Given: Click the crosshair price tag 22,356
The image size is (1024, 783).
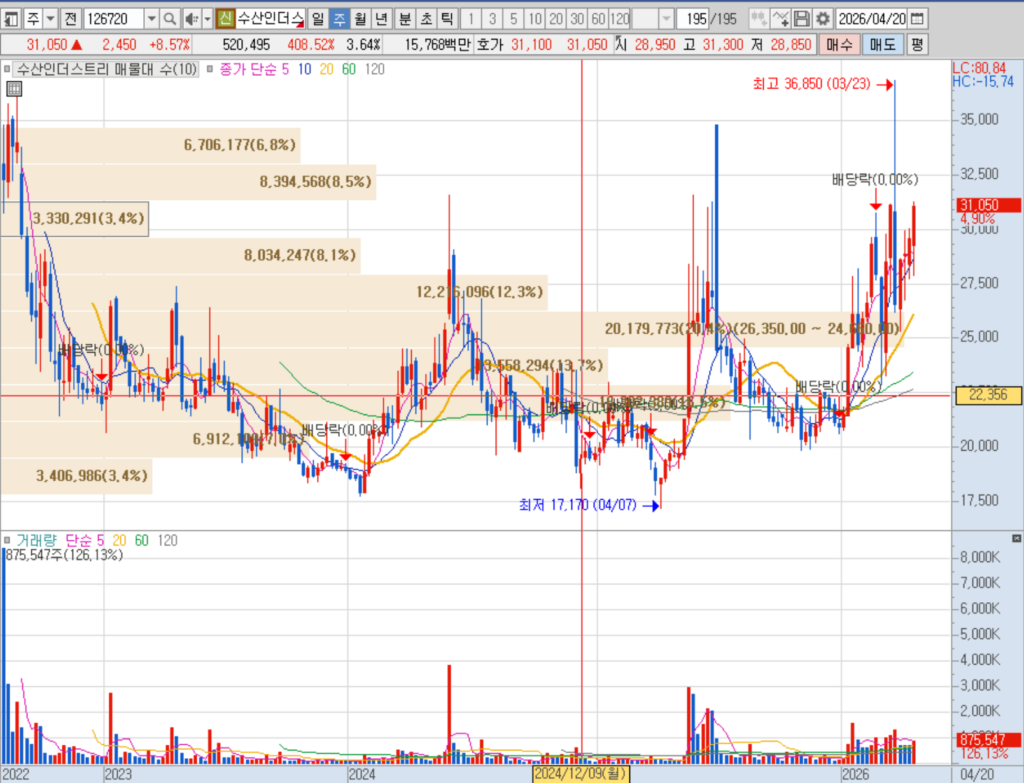Looking at the screenshot, I should [988, 394].
